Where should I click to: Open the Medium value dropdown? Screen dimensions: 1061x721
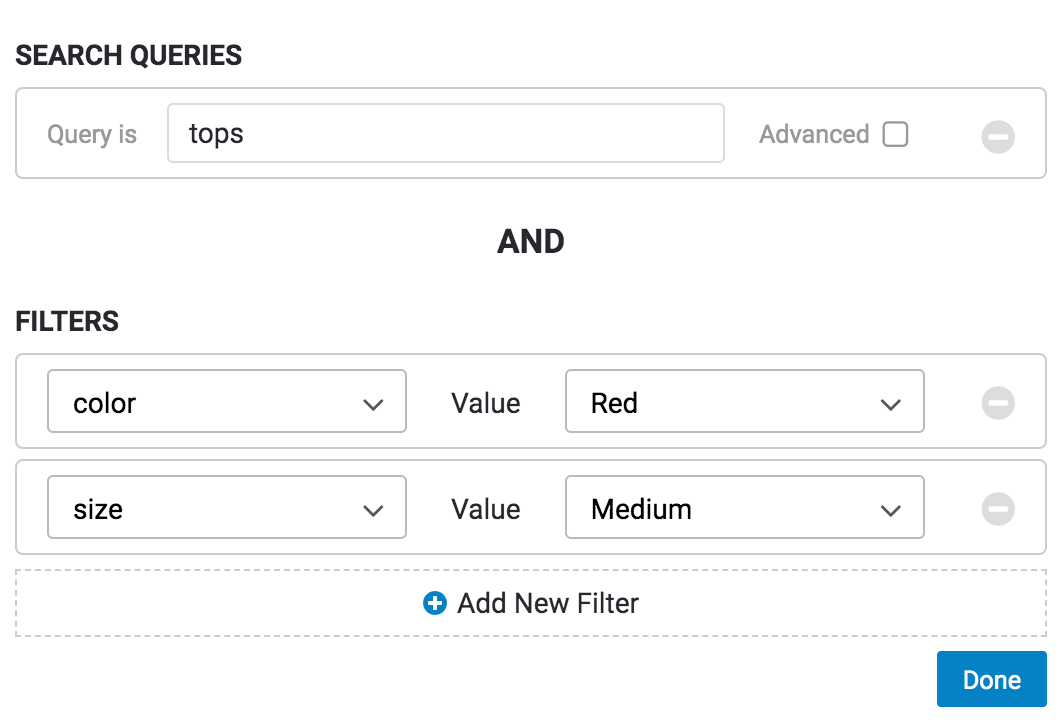coord(744,508)
